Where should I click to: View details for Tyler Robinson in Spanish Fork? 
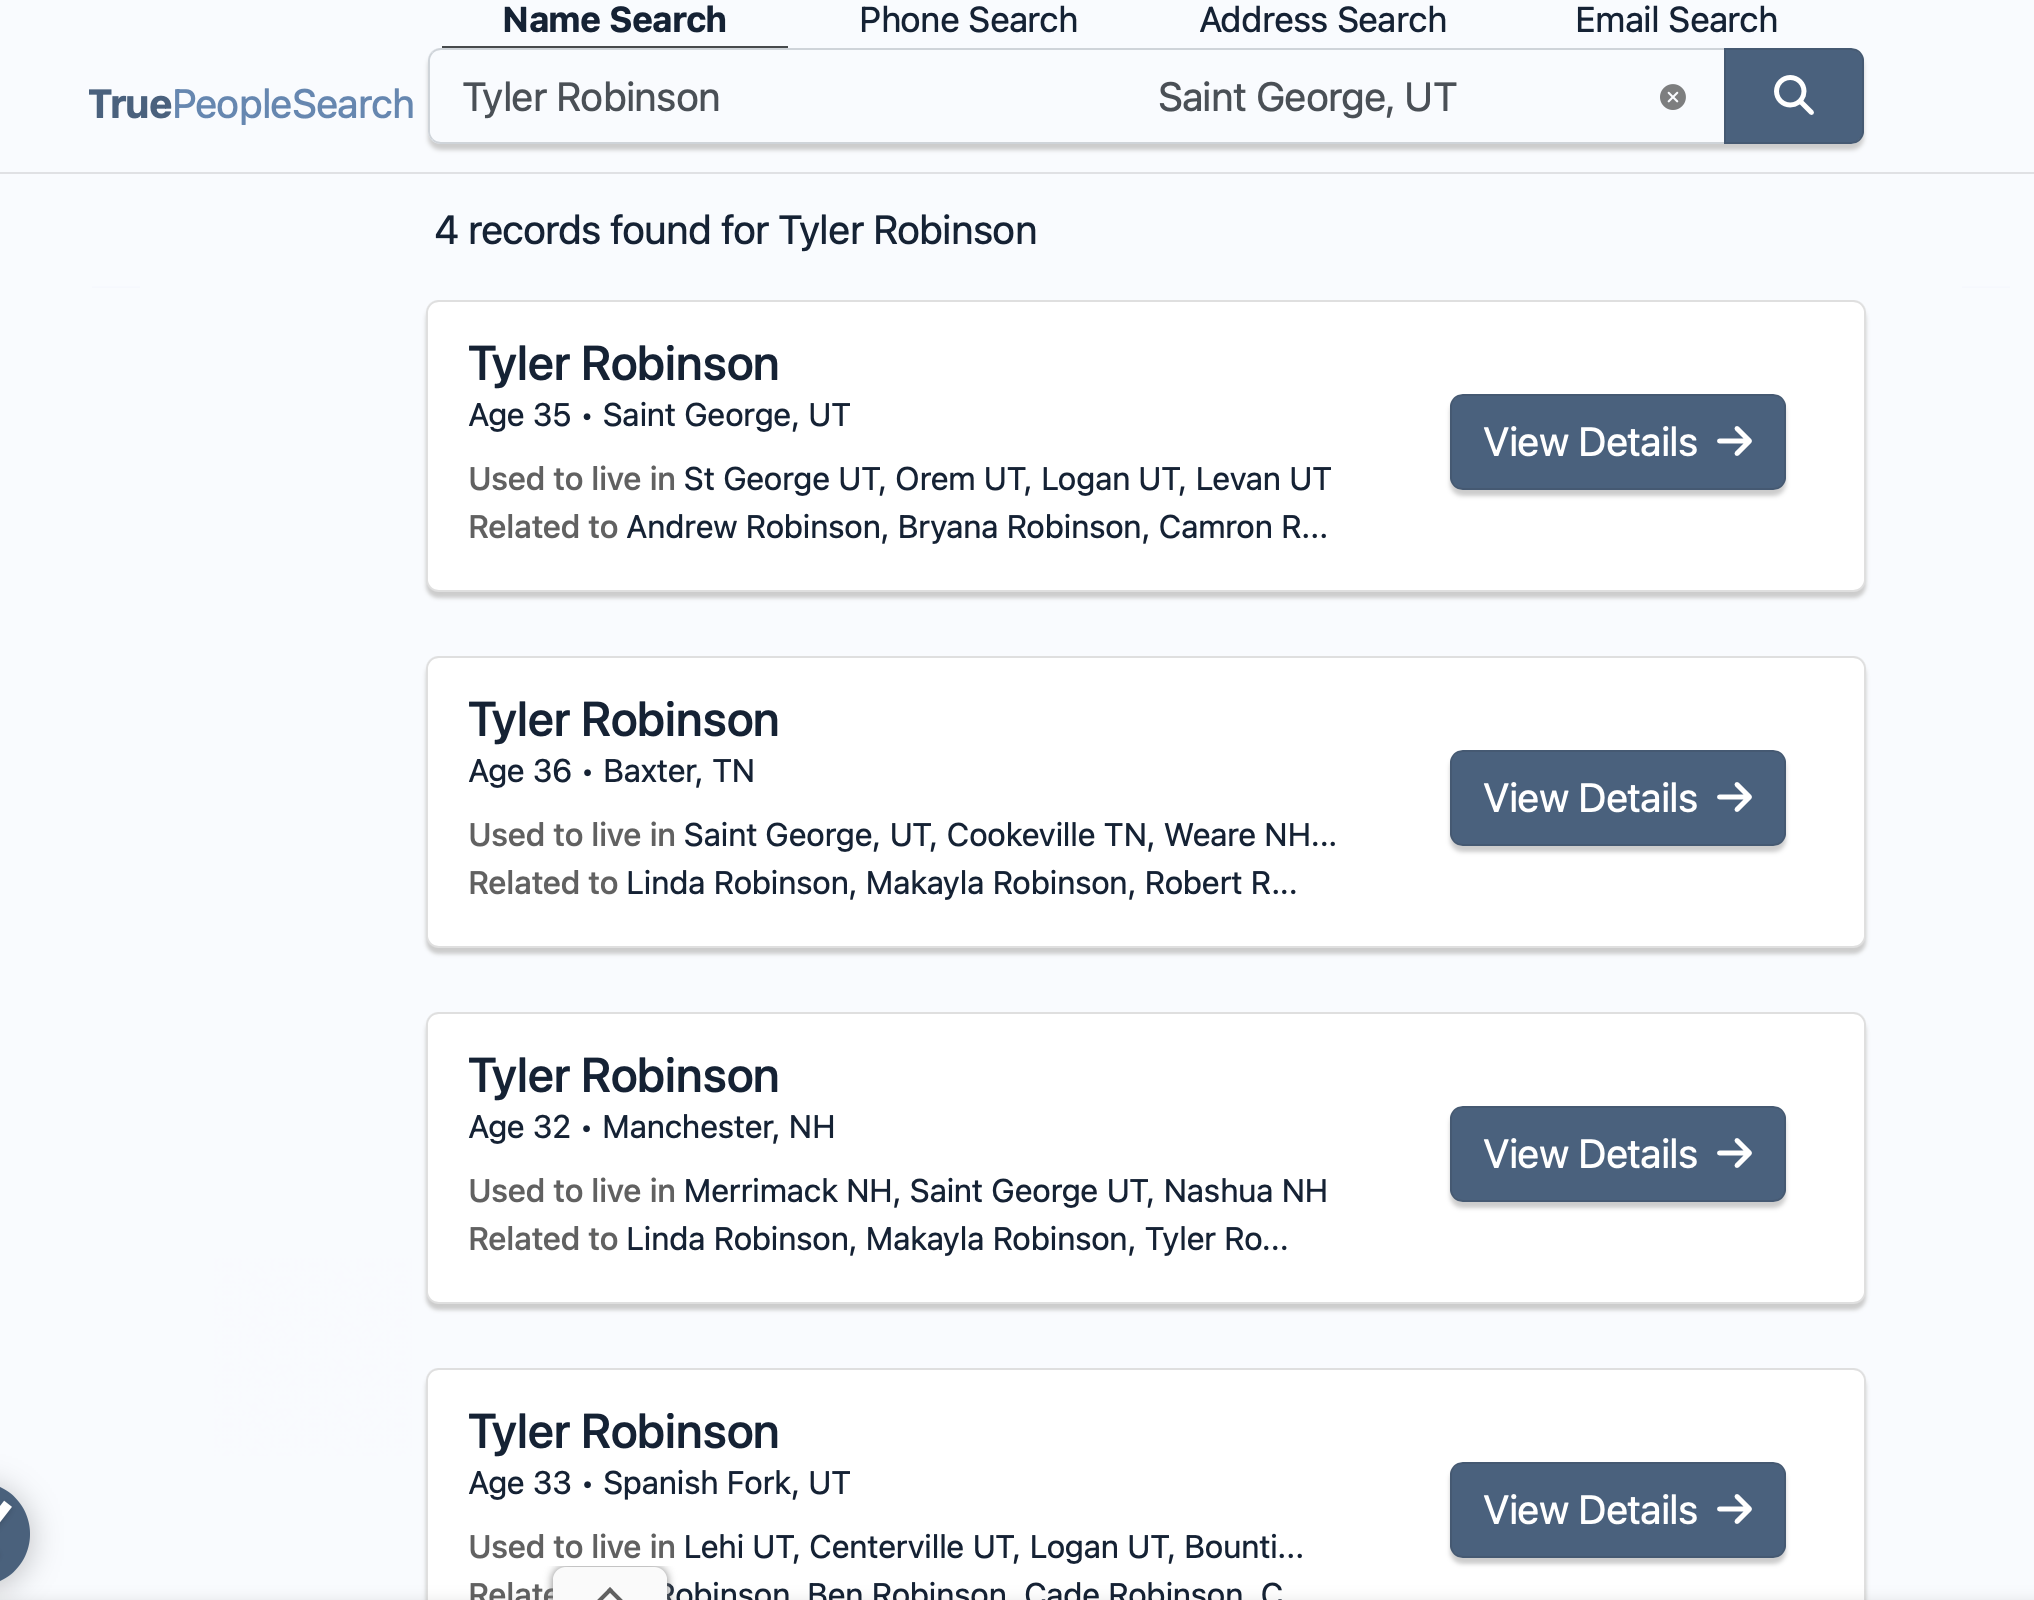(1617, 1510)
